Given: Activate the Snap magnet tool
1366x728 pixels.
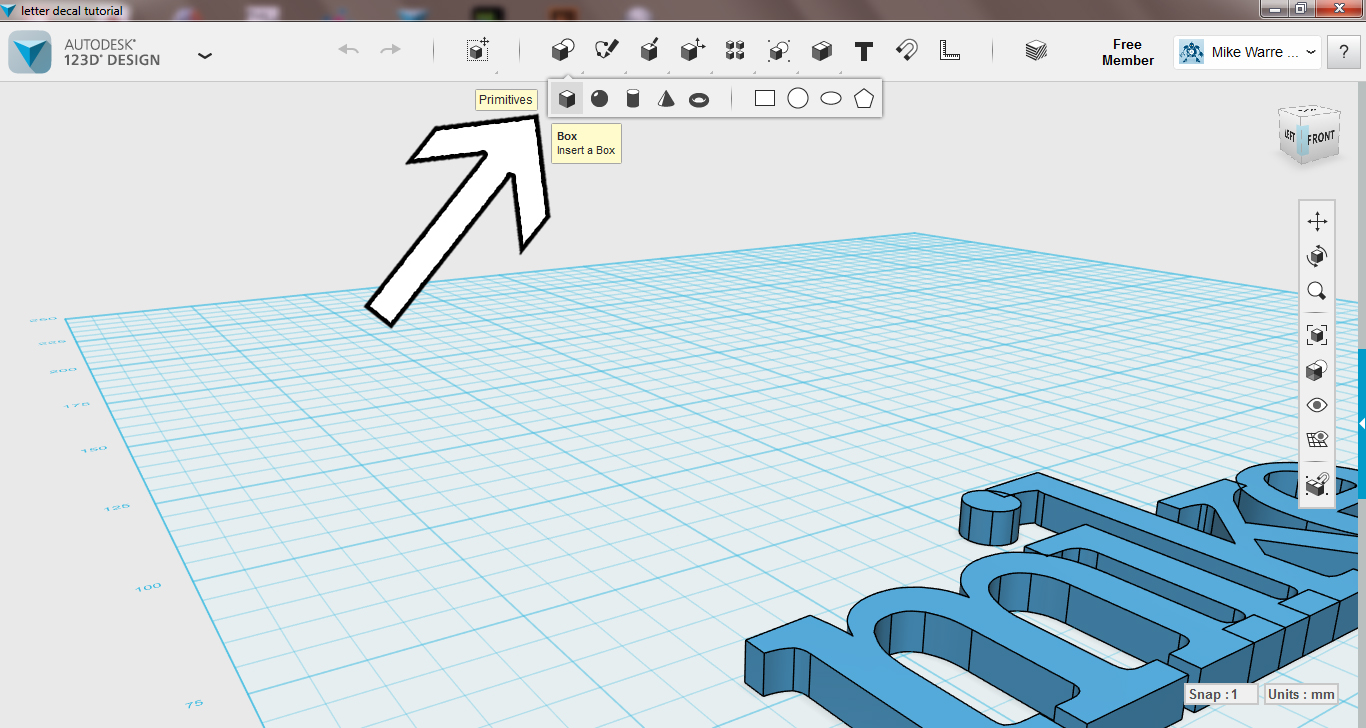Looking at the screenshot, I should pyautogui.click(x=907, y=51).
